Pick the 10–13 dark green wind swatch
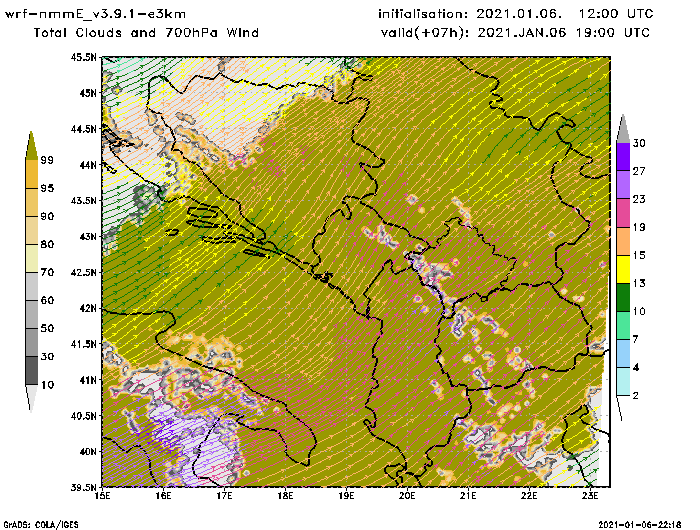 click(x=623, y=297)
